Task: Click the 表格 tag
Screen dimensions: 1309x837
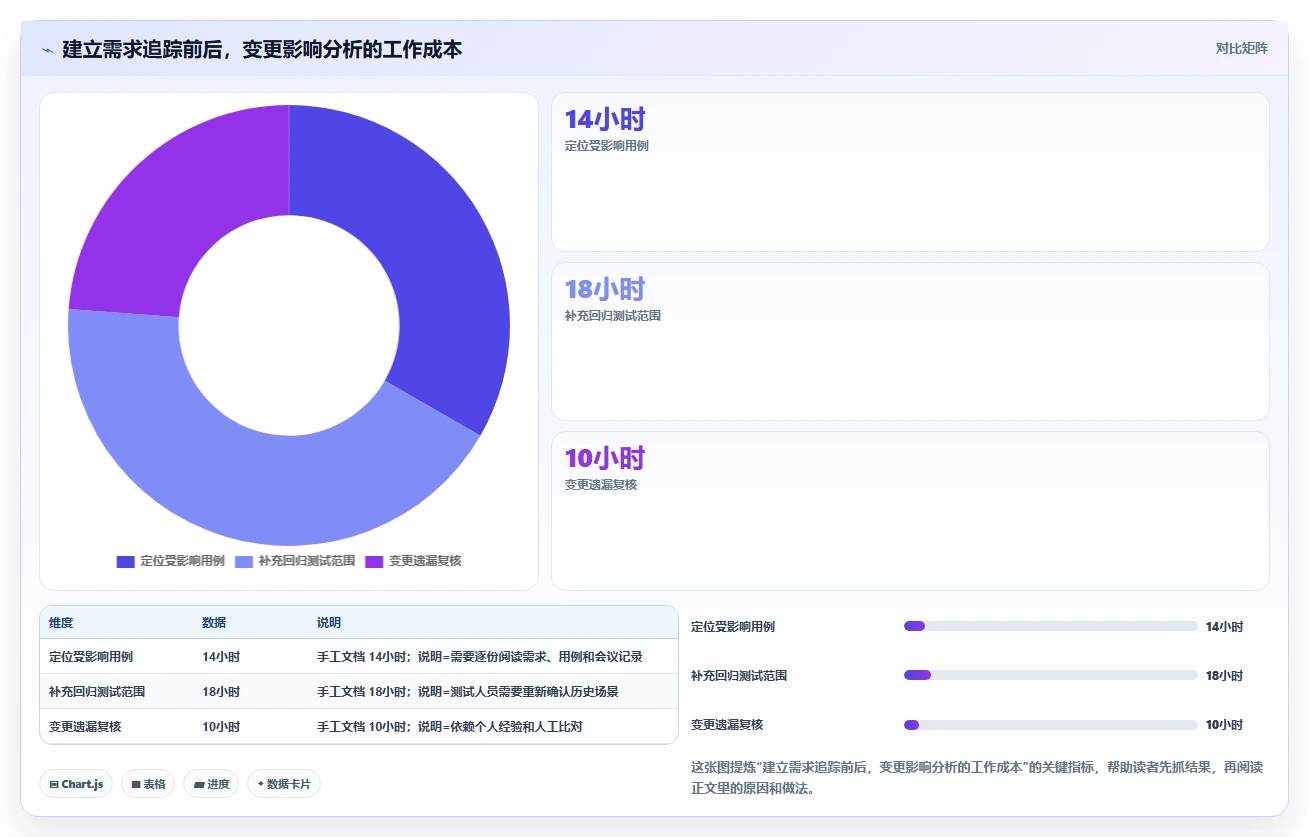Action: coord(148,784)
